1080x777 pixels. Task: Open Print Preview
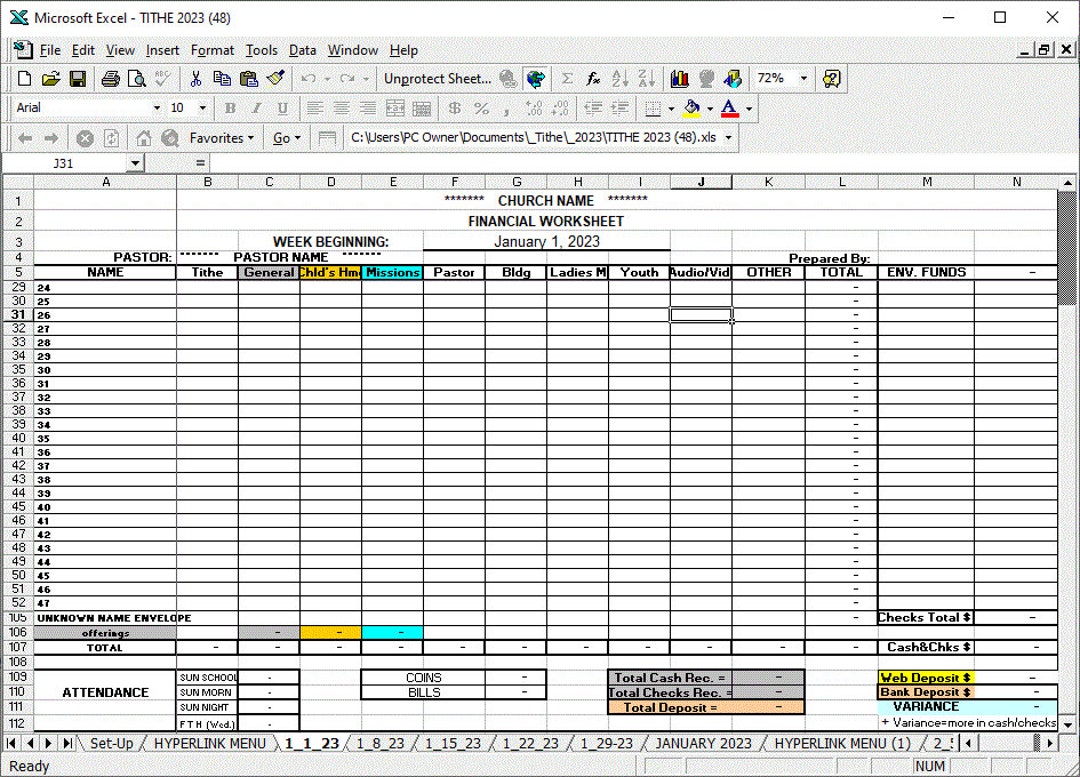[135, 78]
